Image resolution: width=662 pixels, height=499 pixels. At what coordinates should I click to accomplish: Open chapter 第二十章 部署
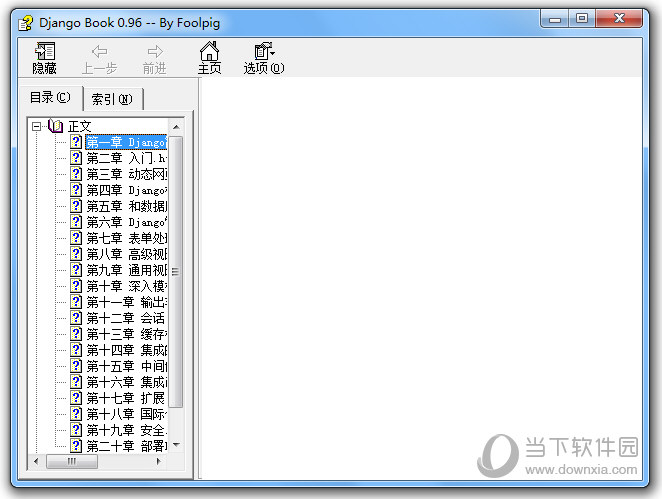[x=126, y=446]
